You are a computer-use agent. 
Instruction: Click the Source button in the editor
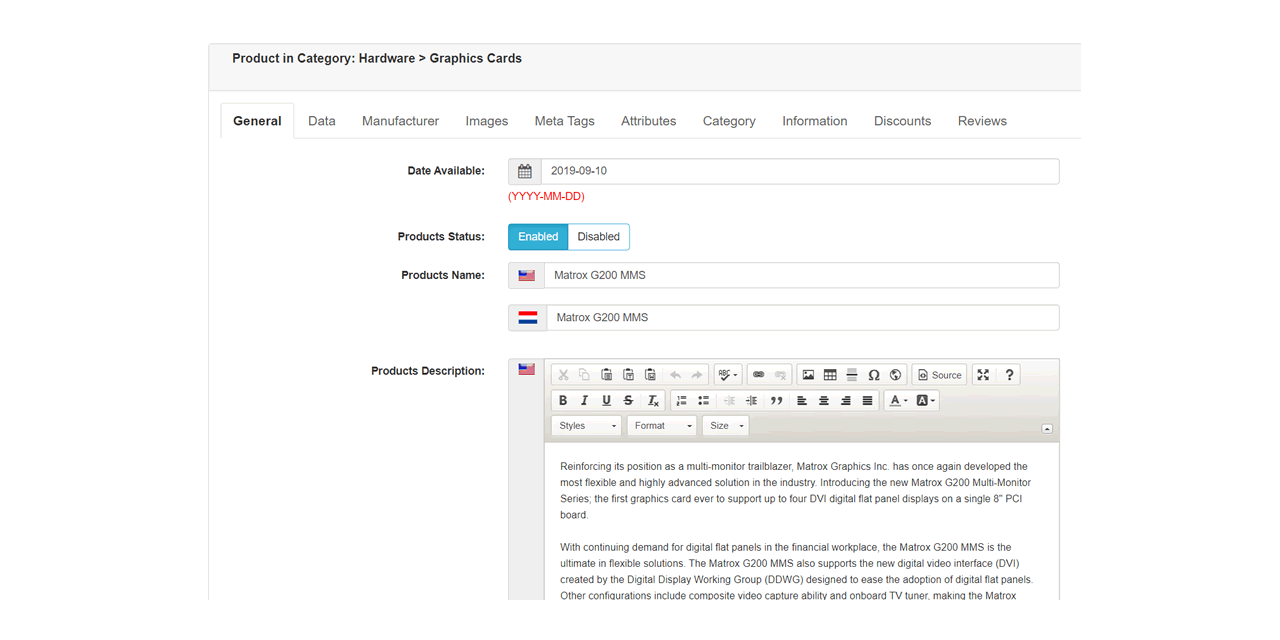click(940, 375)
